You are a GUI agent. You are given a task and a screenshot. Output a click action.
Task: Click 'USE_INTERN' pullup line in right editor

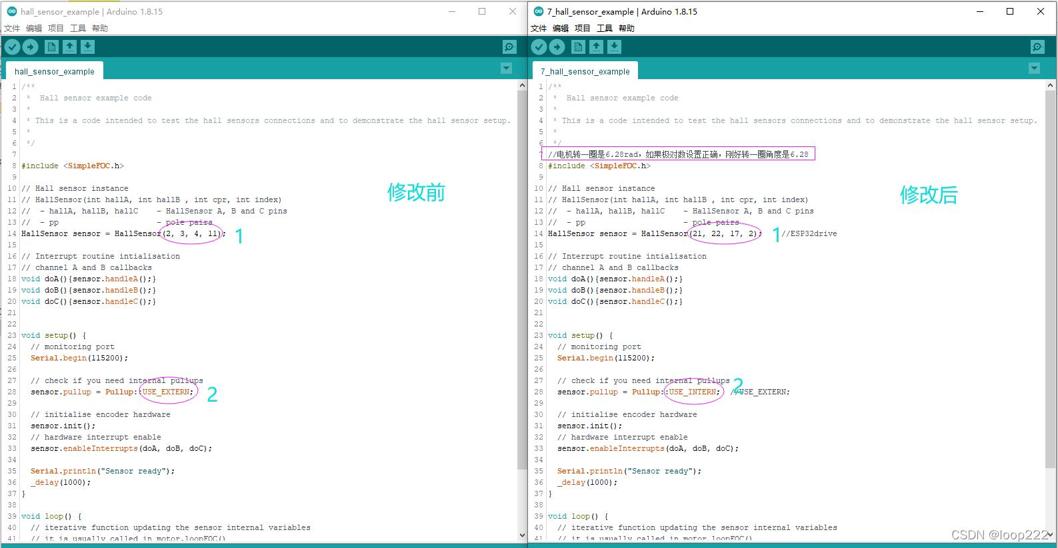(640, 391)
